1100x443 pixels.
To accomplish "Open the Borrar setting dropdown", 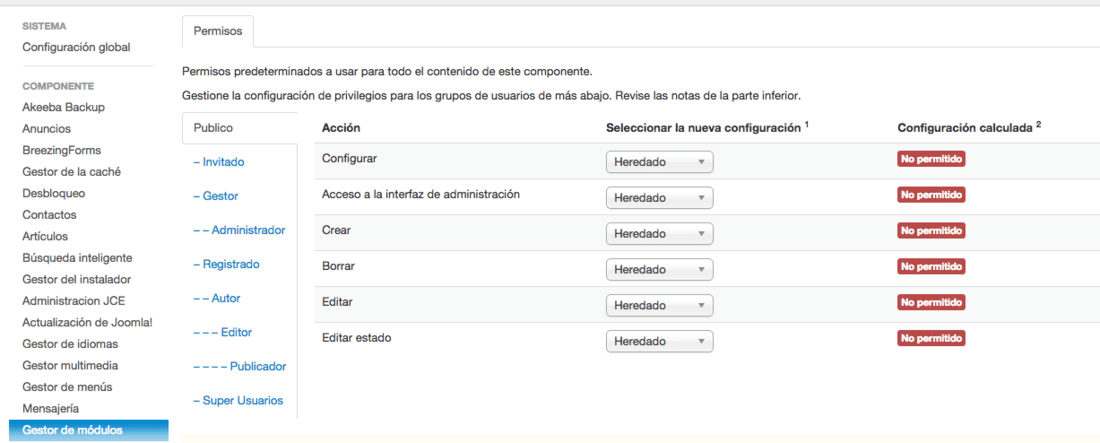I will point(659,270).
